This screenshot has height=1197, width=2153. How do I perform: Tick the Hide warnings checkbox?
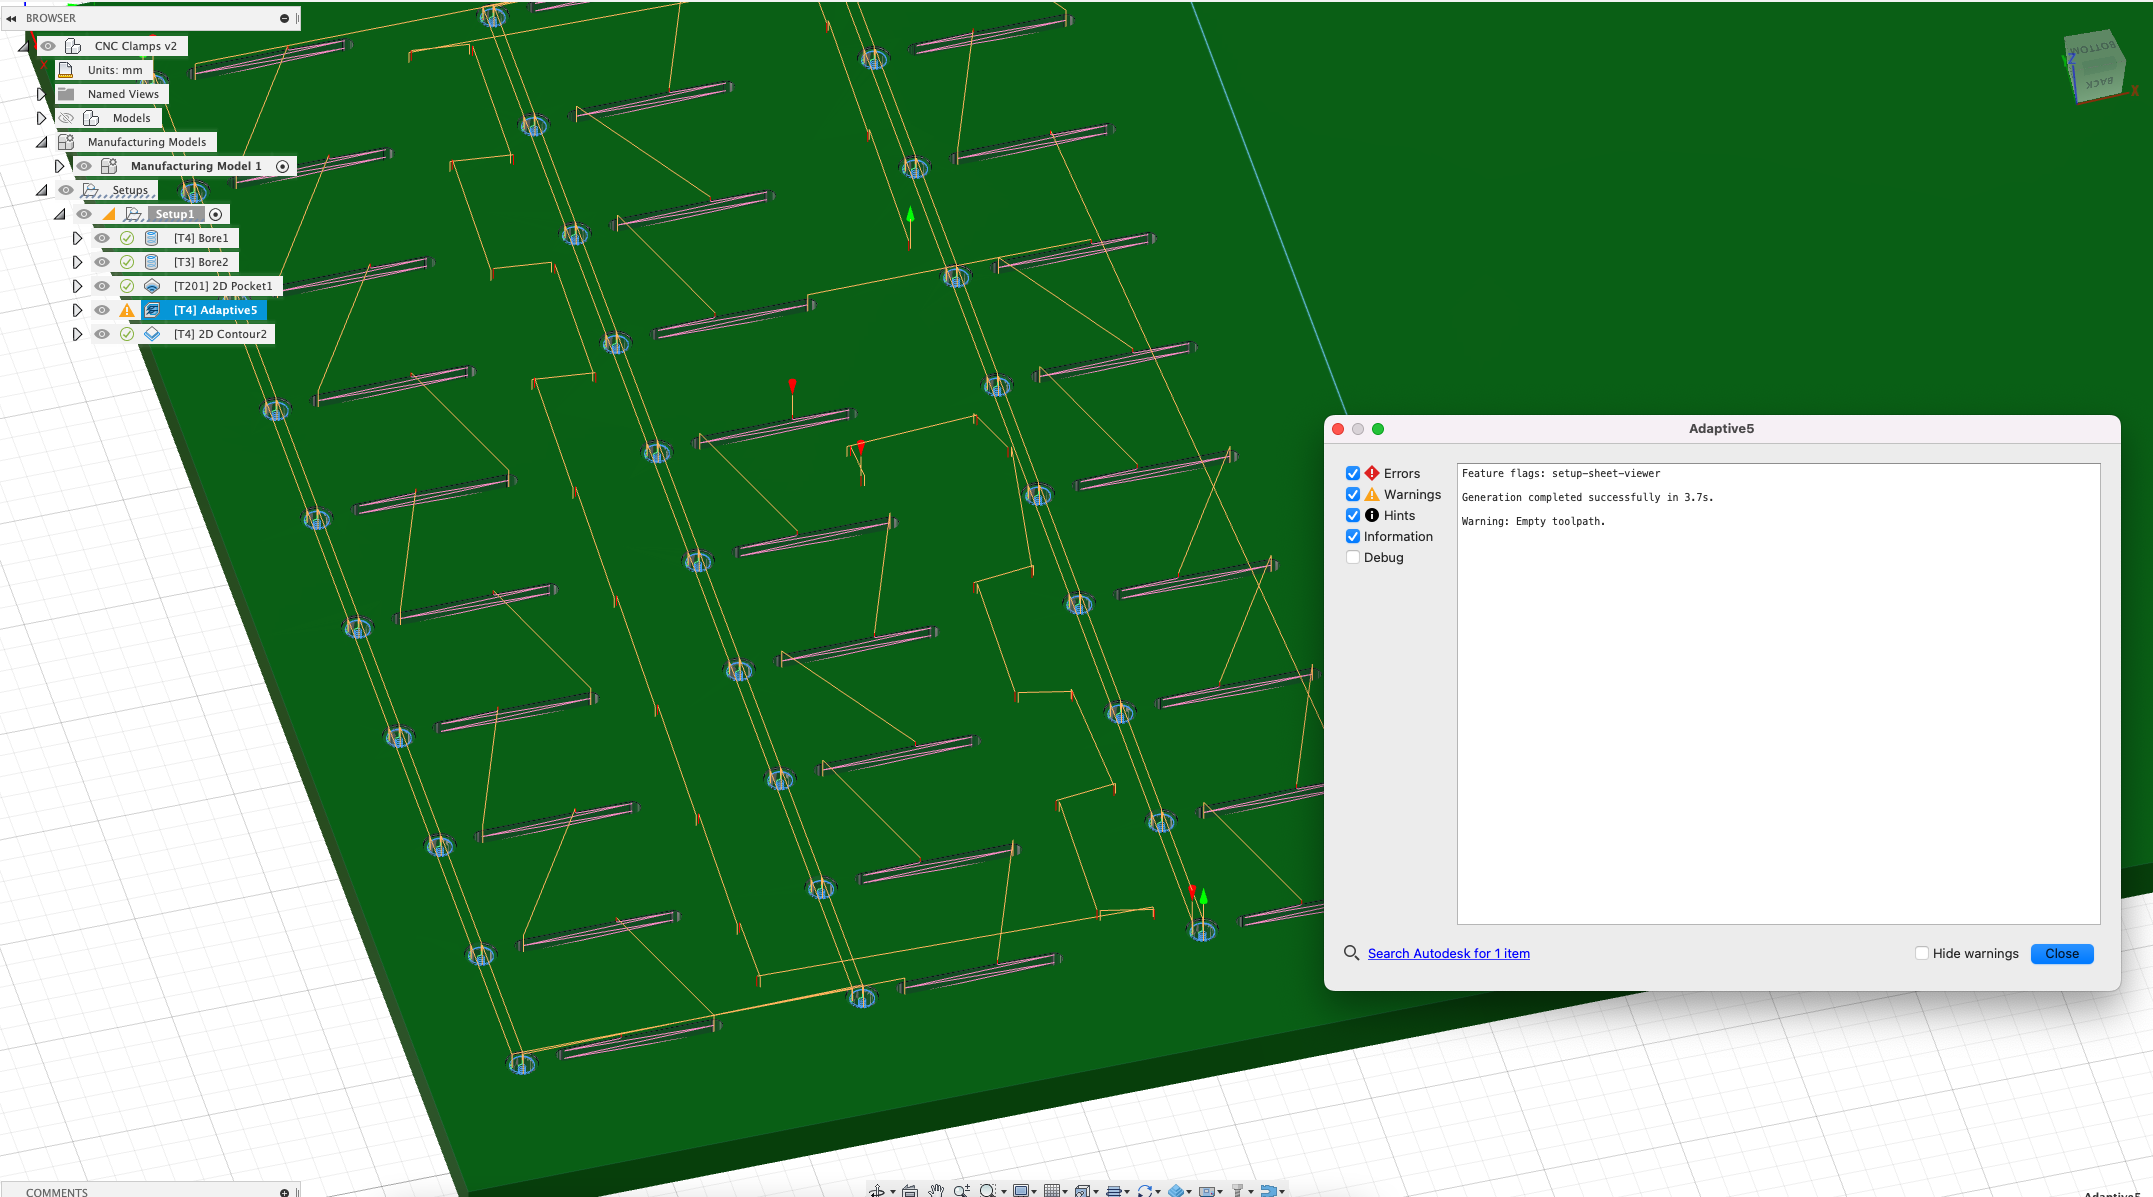1921,954
